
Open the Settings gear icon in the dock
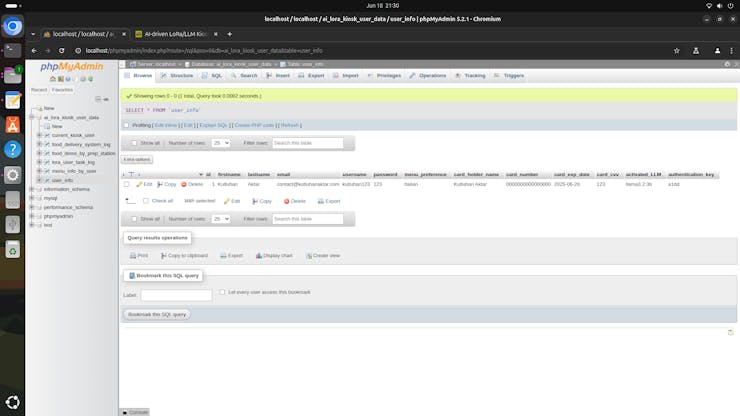click(x=13, y=175)
